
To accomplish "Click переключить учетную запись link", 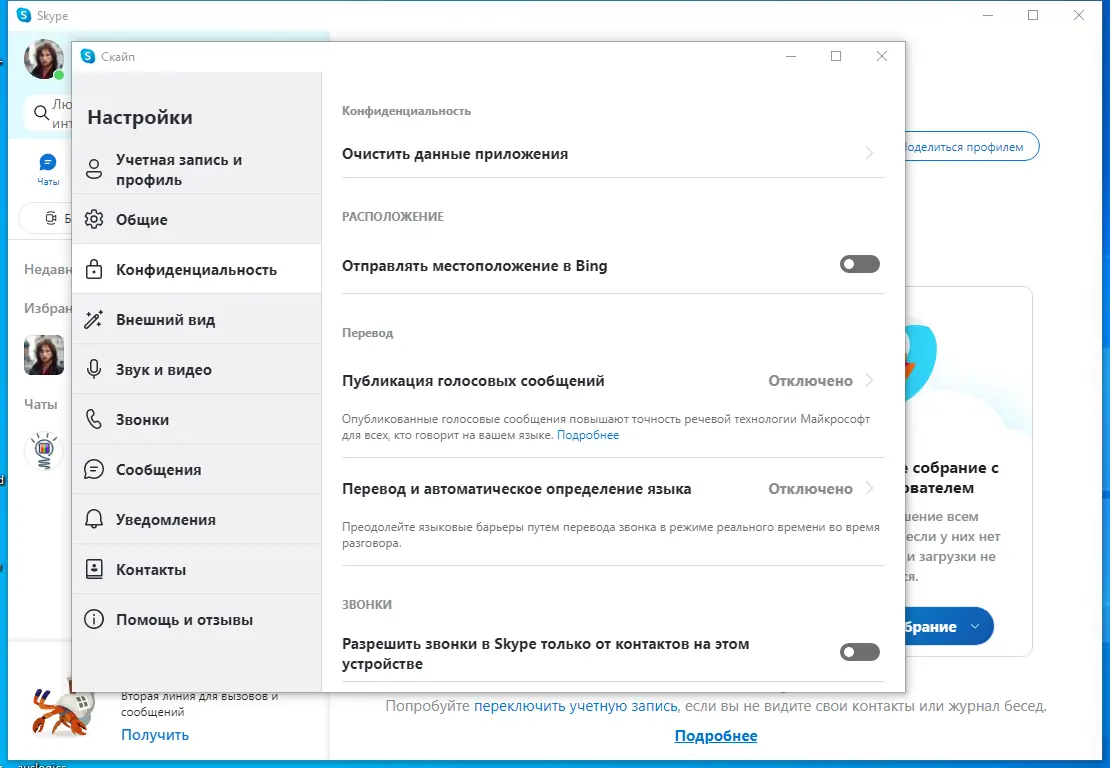I will (576, 706).
